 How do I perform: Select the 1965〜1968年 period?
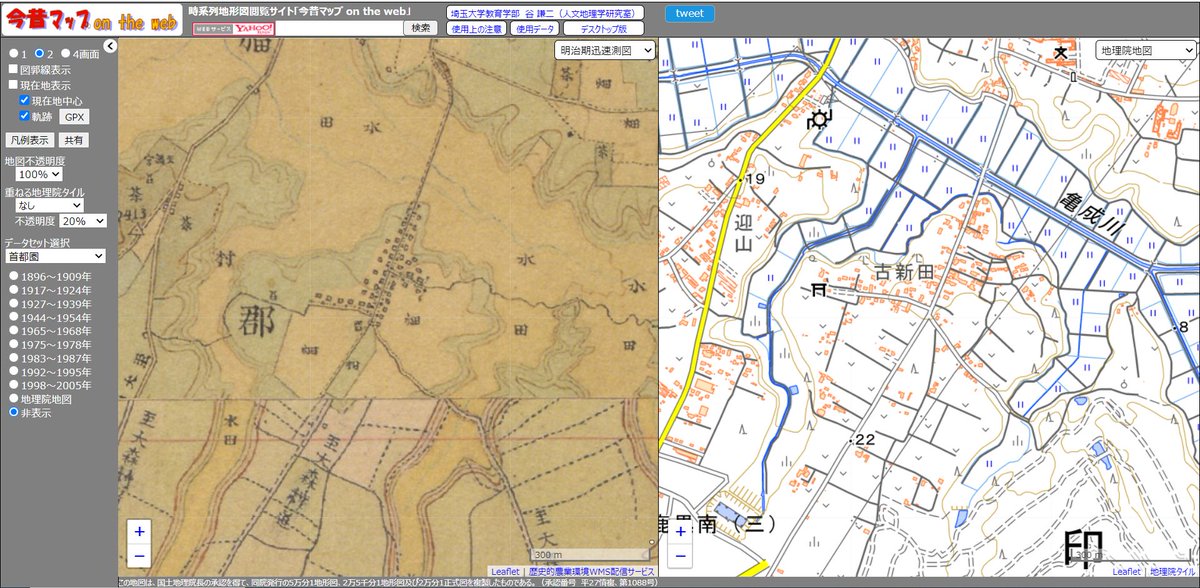[14, 331]
